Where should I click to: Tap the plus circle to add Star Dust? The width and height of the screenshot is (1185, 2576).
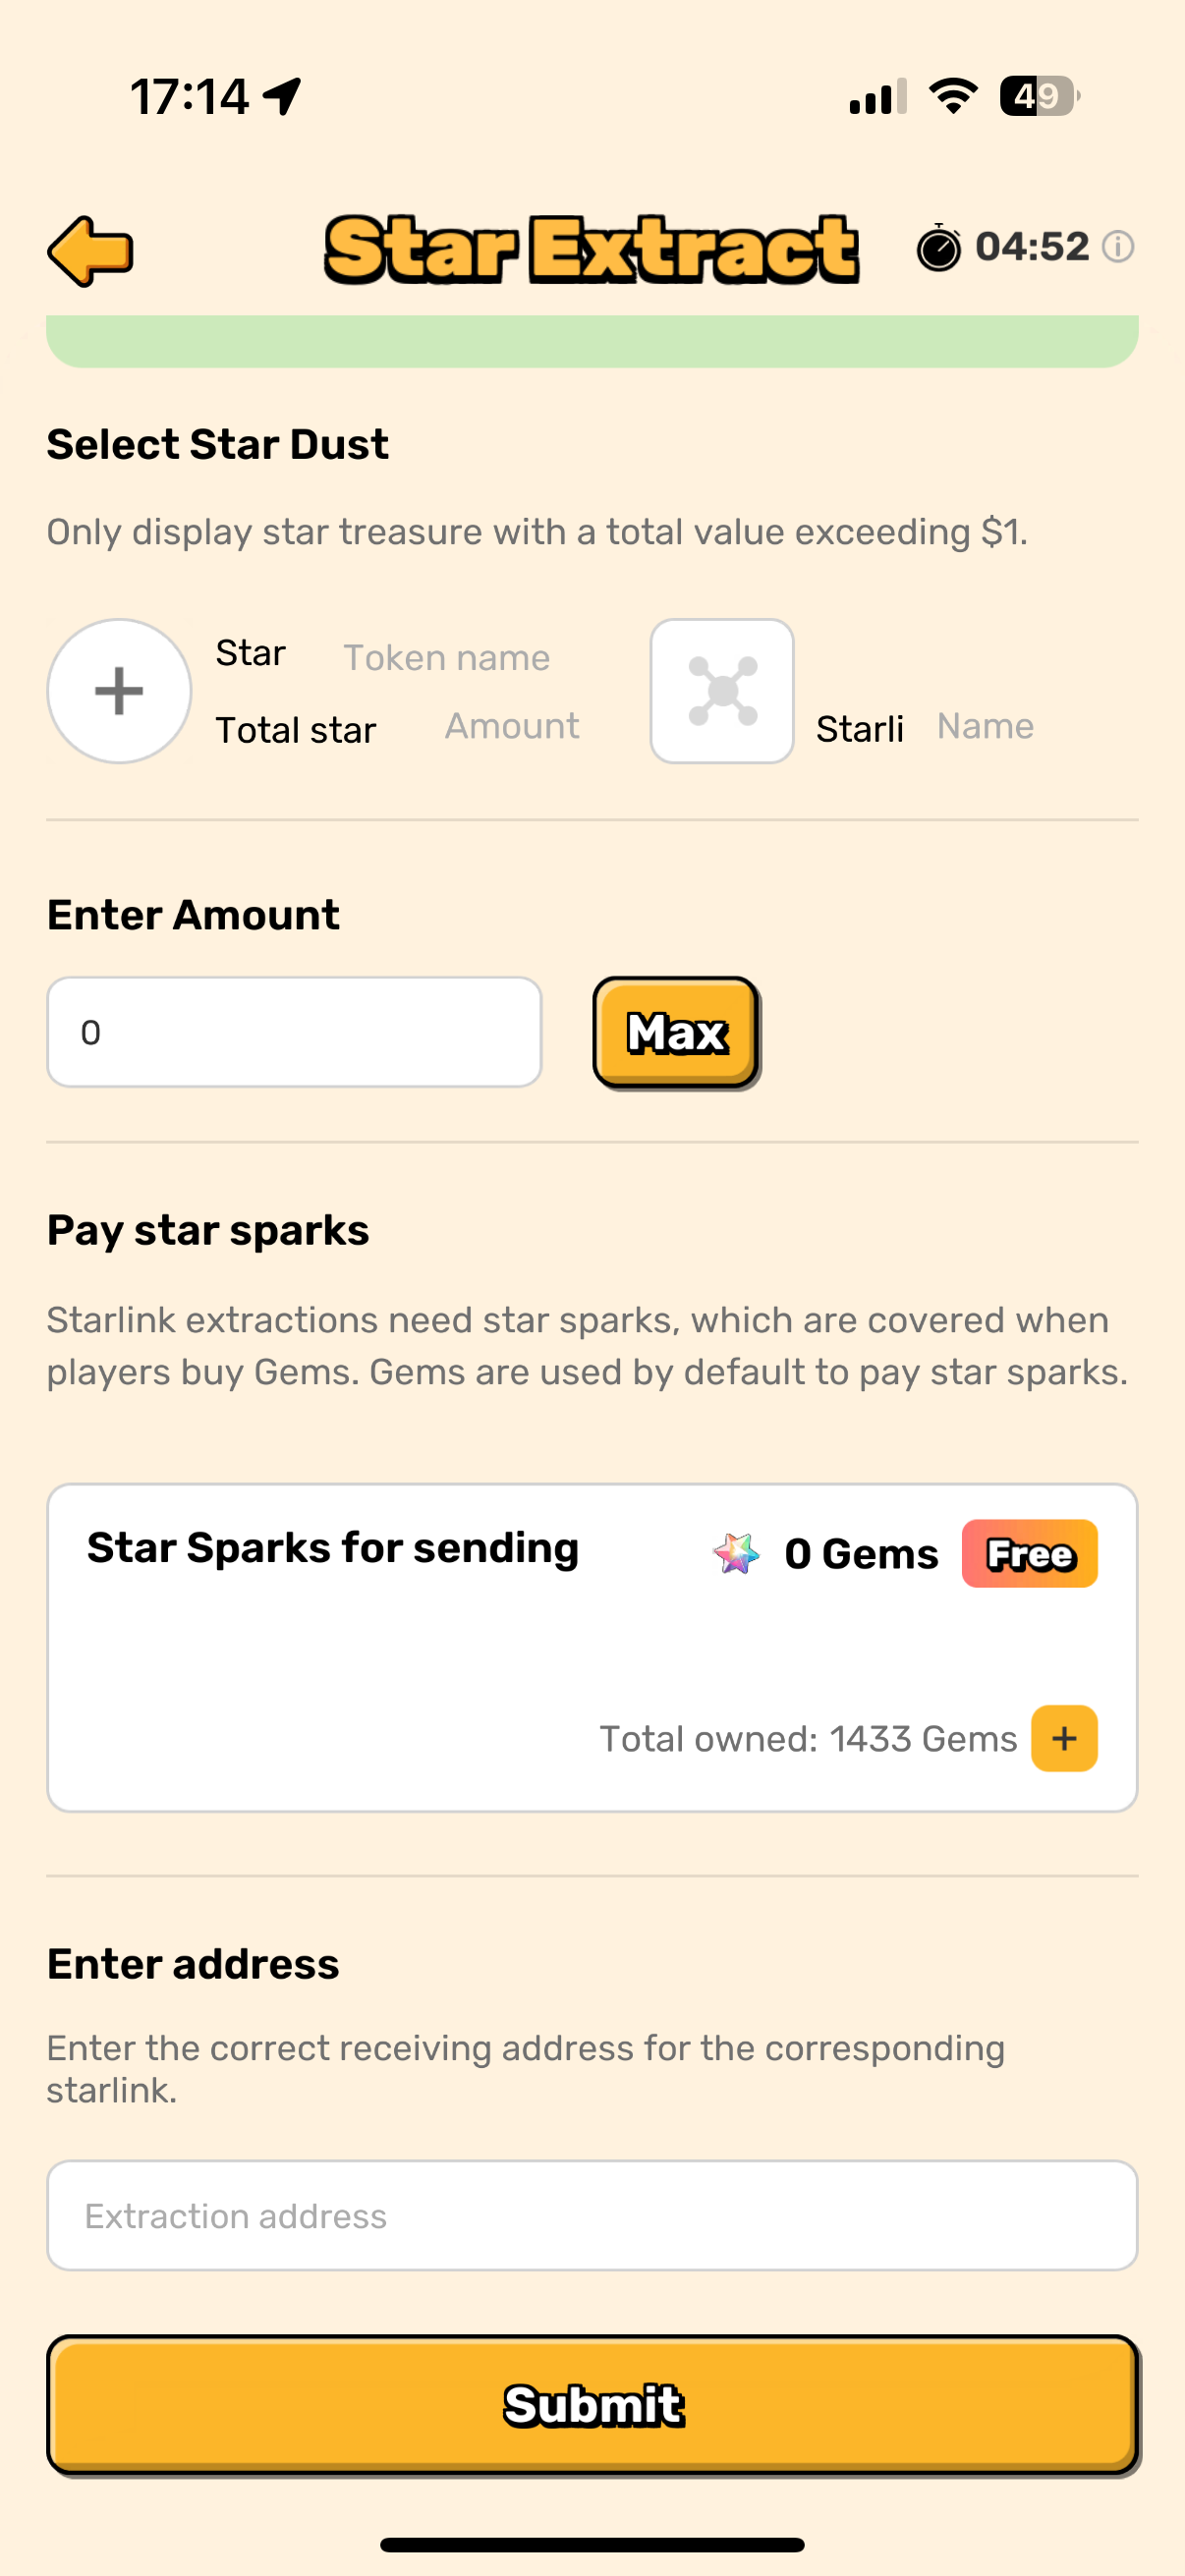pyautogui.click(x=119, y=691)
